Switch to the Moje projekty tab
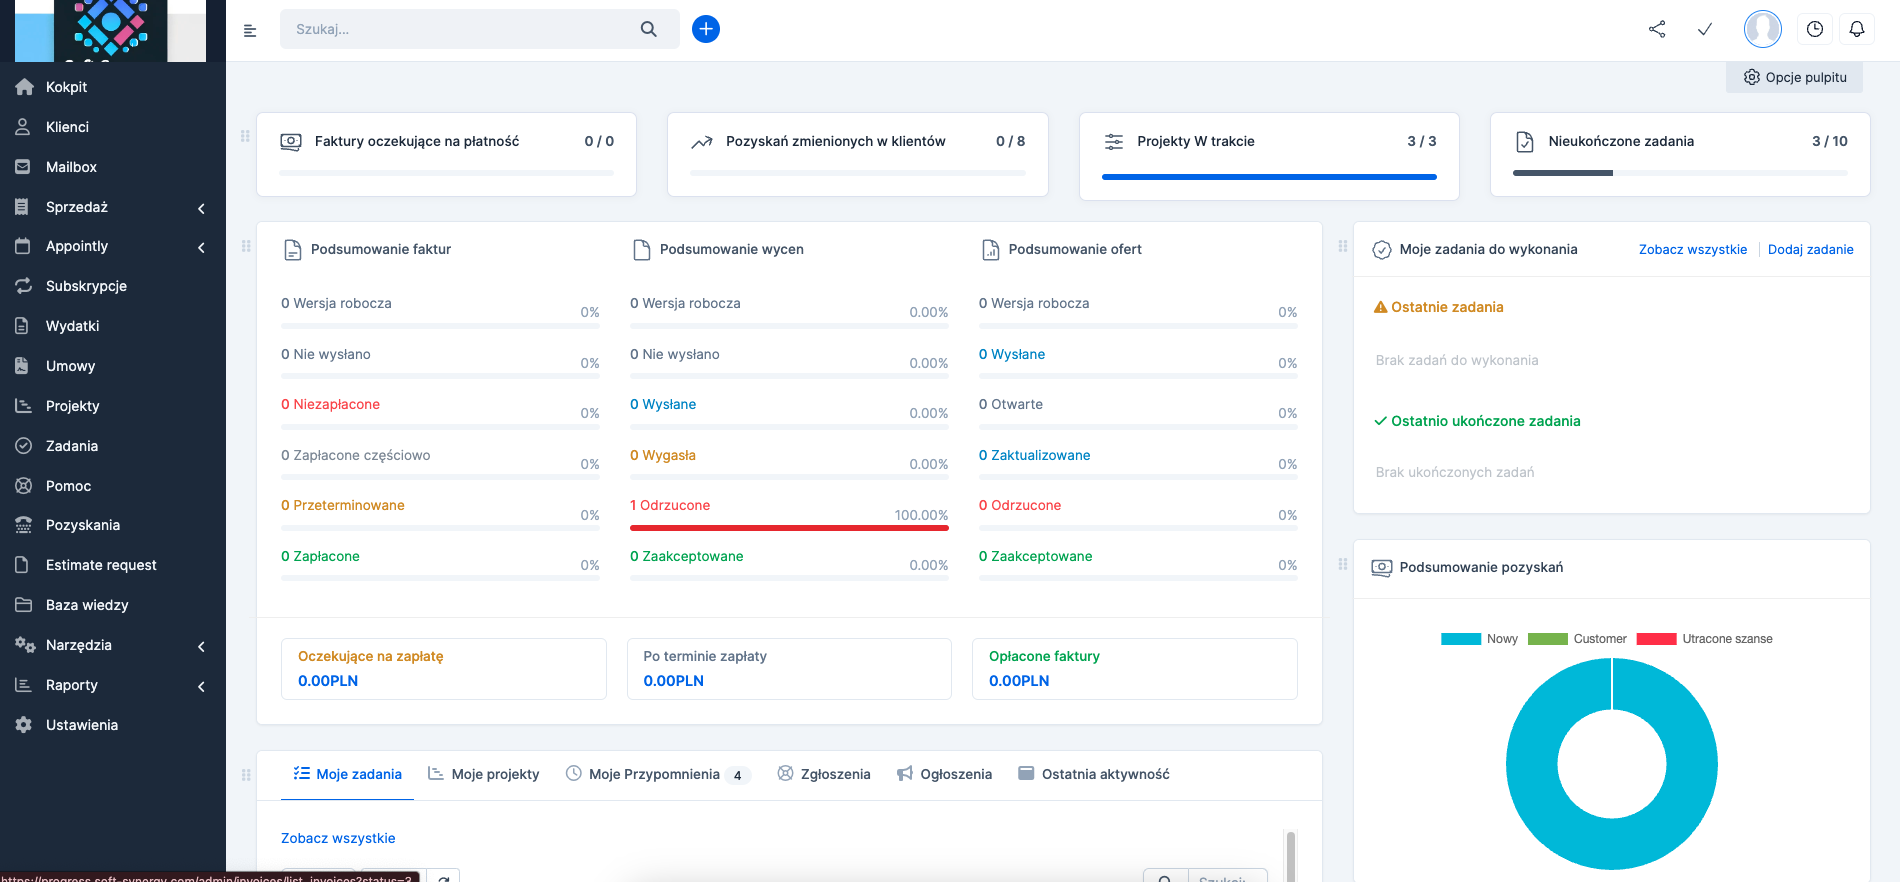1900x882 pixels. pyautogui.click(x=484, y=774)
